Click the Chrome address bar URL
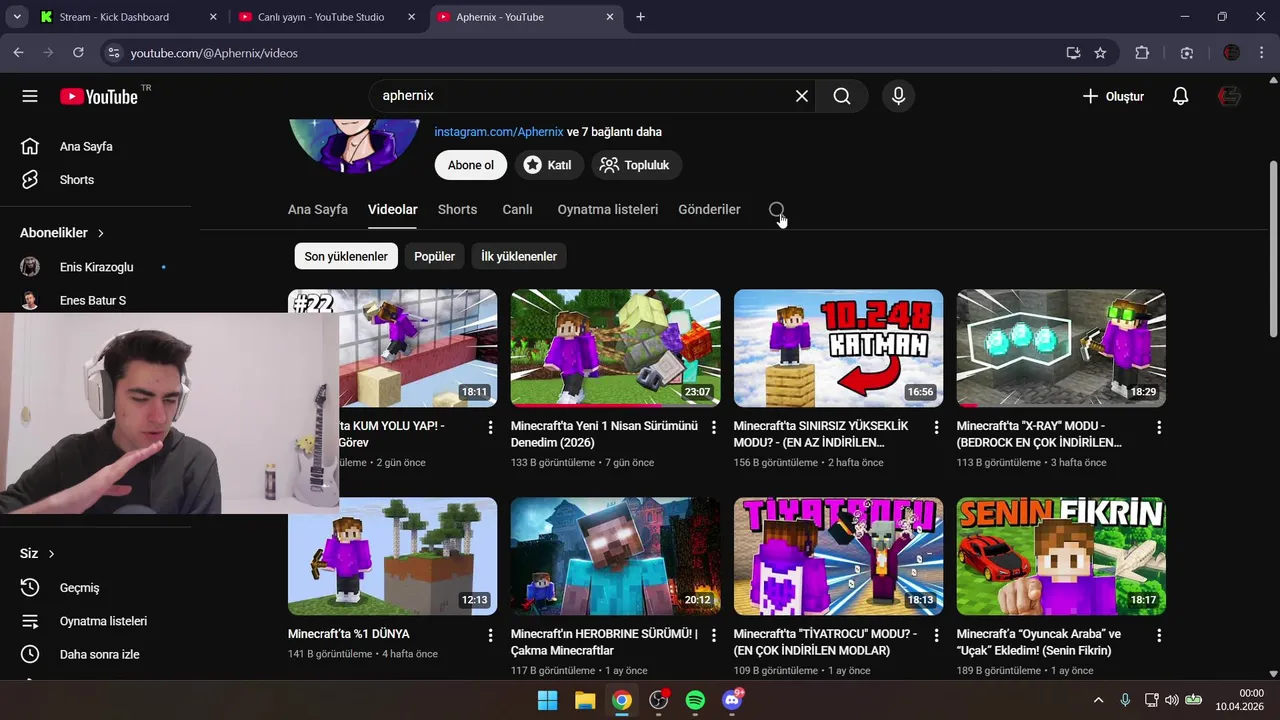Viewport: 1280px width, 720px height. (214, 53)
